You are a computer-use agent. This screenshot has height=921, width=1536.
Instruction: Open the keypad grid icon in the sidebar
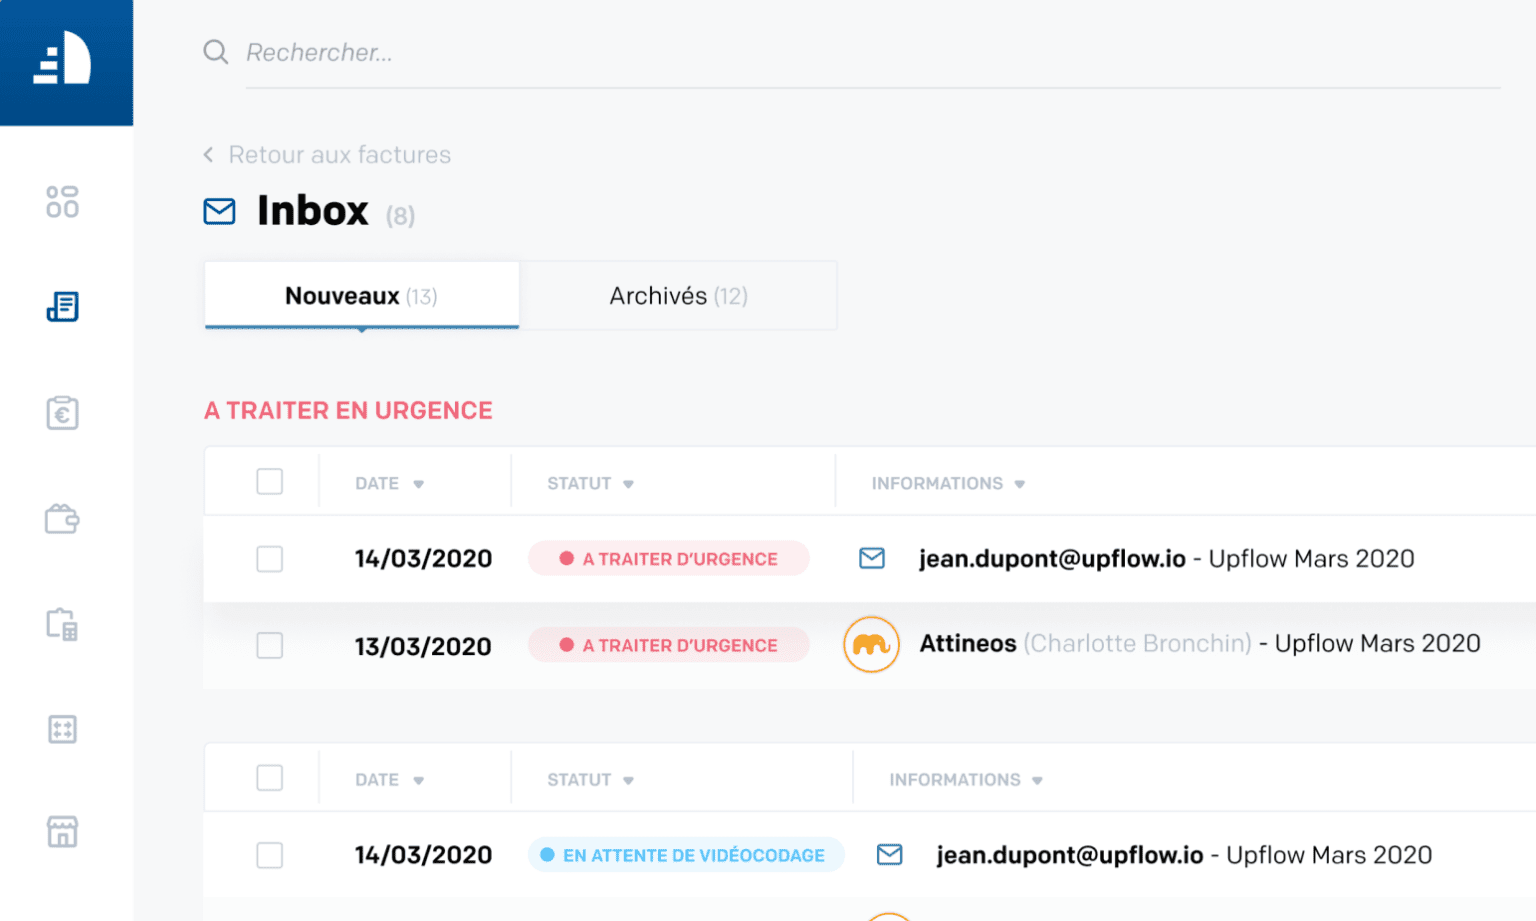[x=62, y=730]
